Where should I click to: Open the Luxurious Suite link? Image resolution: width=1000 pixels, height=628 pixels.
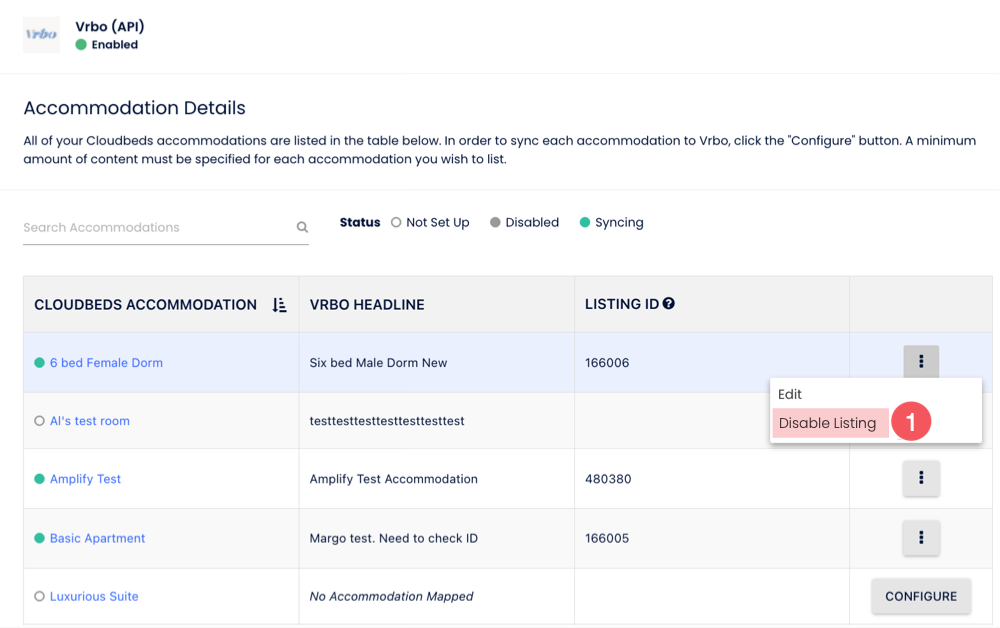click(x=94, y=596)
